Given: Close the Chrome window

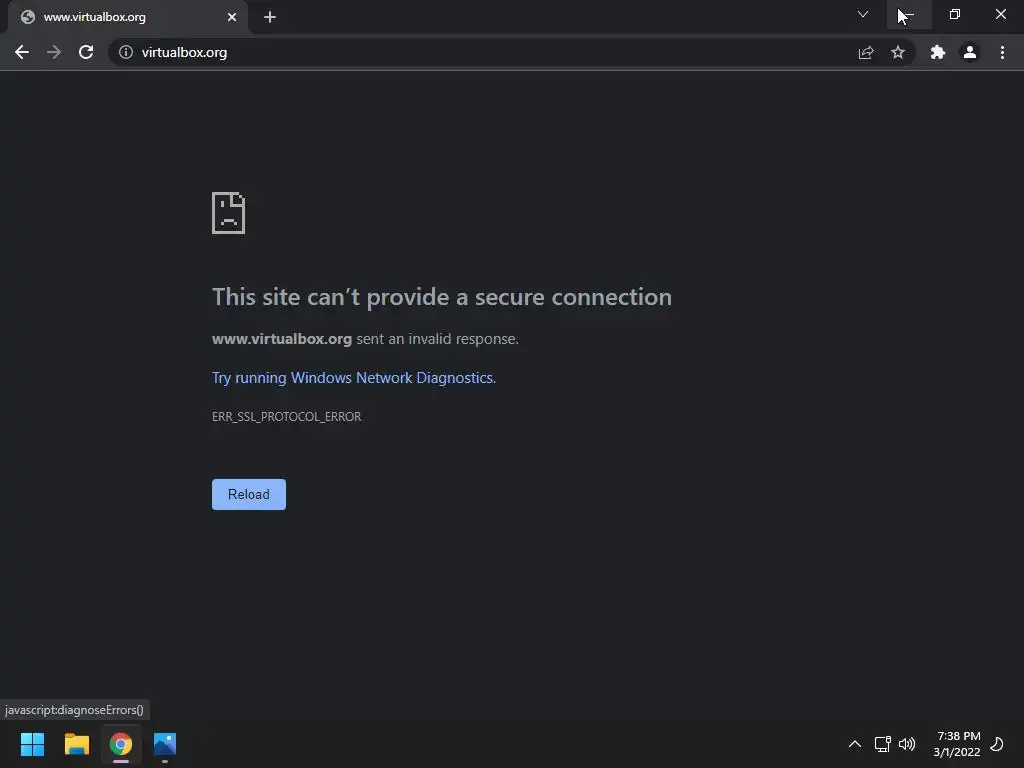Looking at the screenshot, I should [1000, 14].
